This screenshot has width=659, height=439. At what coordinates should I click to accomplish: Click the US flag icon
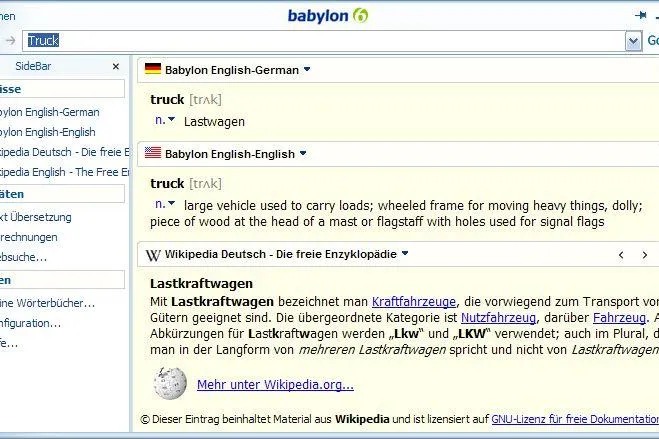coord(153,152)
